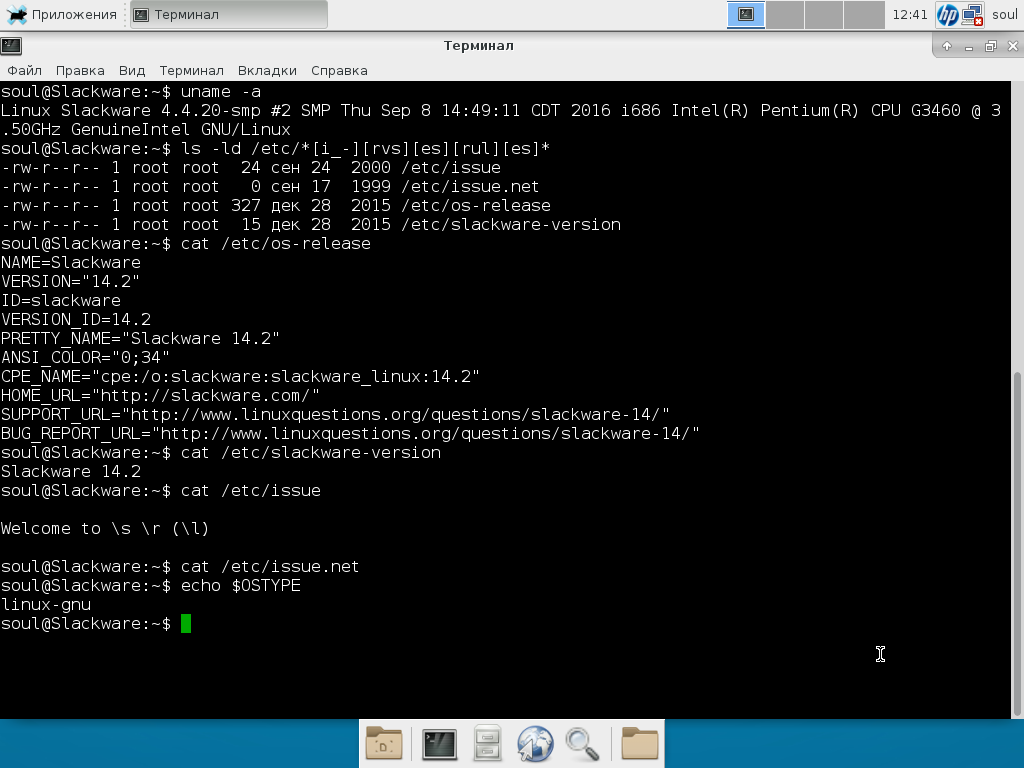Switch to the third workspace in pager
This screenshot has height=768, width=1024.
coord(824,14)
